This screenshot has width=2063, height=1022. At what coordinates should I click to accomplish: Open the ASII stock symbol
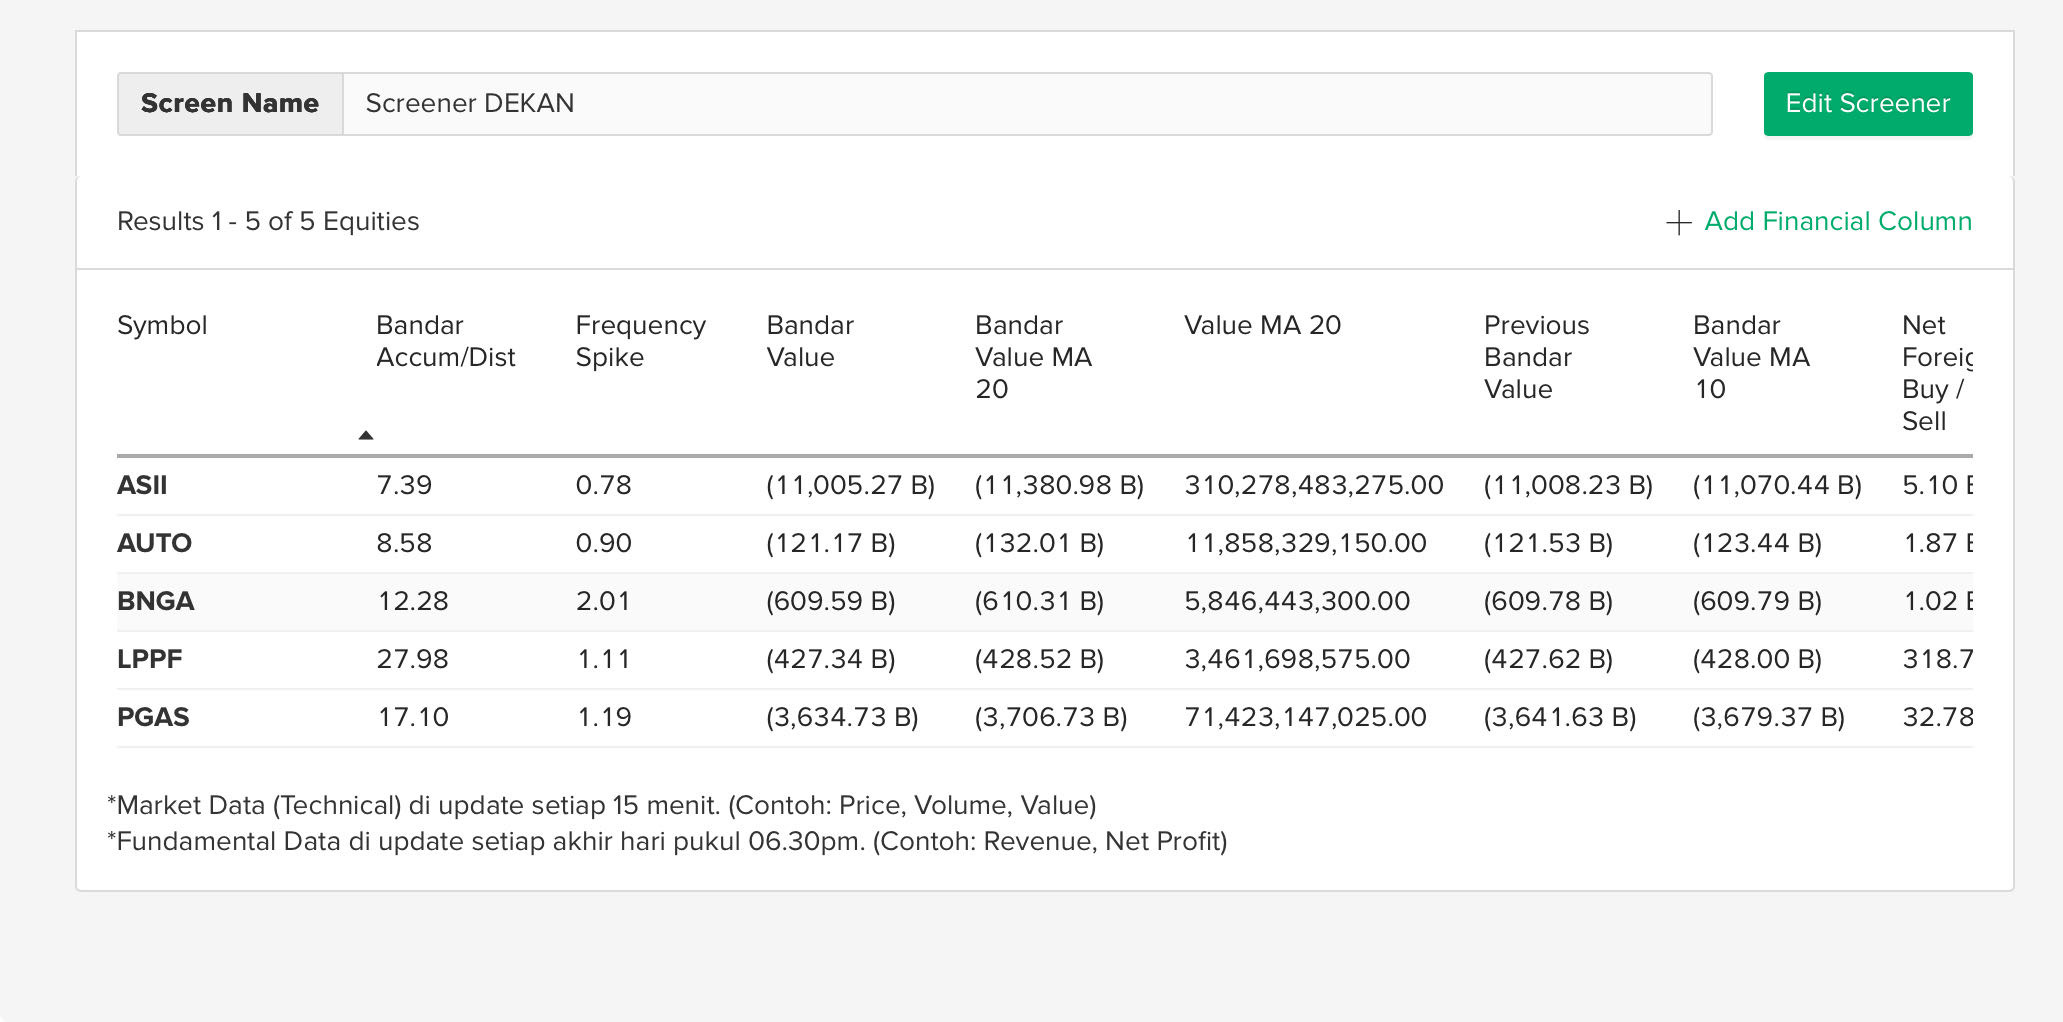[x=142, y=485]
